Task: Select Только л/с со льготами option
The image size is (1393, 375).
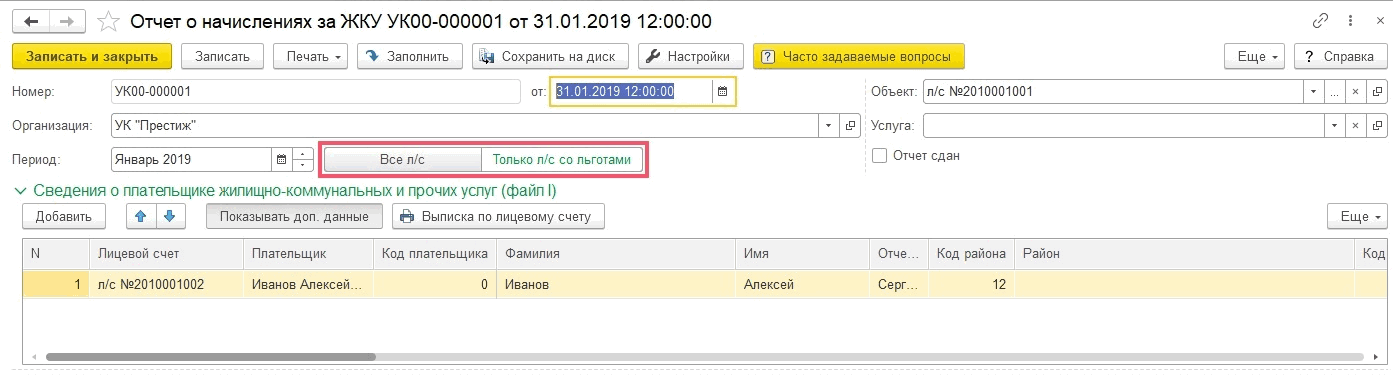Action: click(562, 160)
